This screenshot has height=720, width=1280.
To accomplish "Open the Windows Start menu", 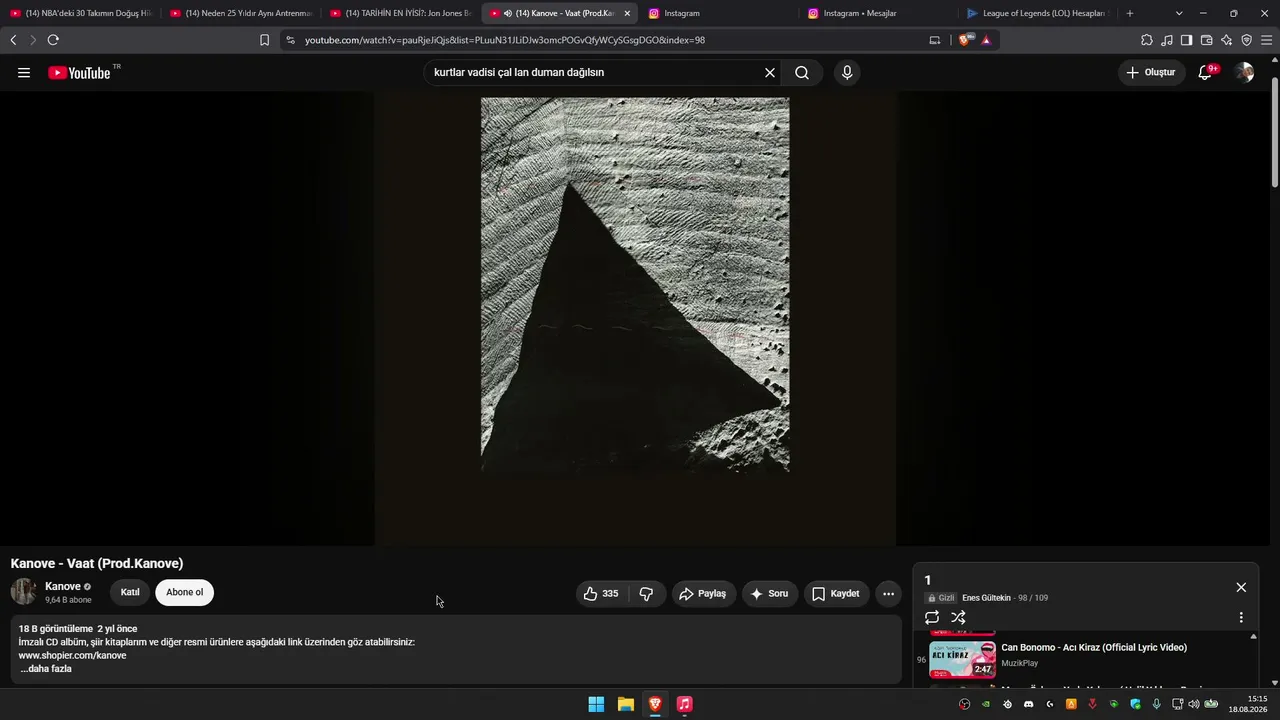I will click(596, 704).
